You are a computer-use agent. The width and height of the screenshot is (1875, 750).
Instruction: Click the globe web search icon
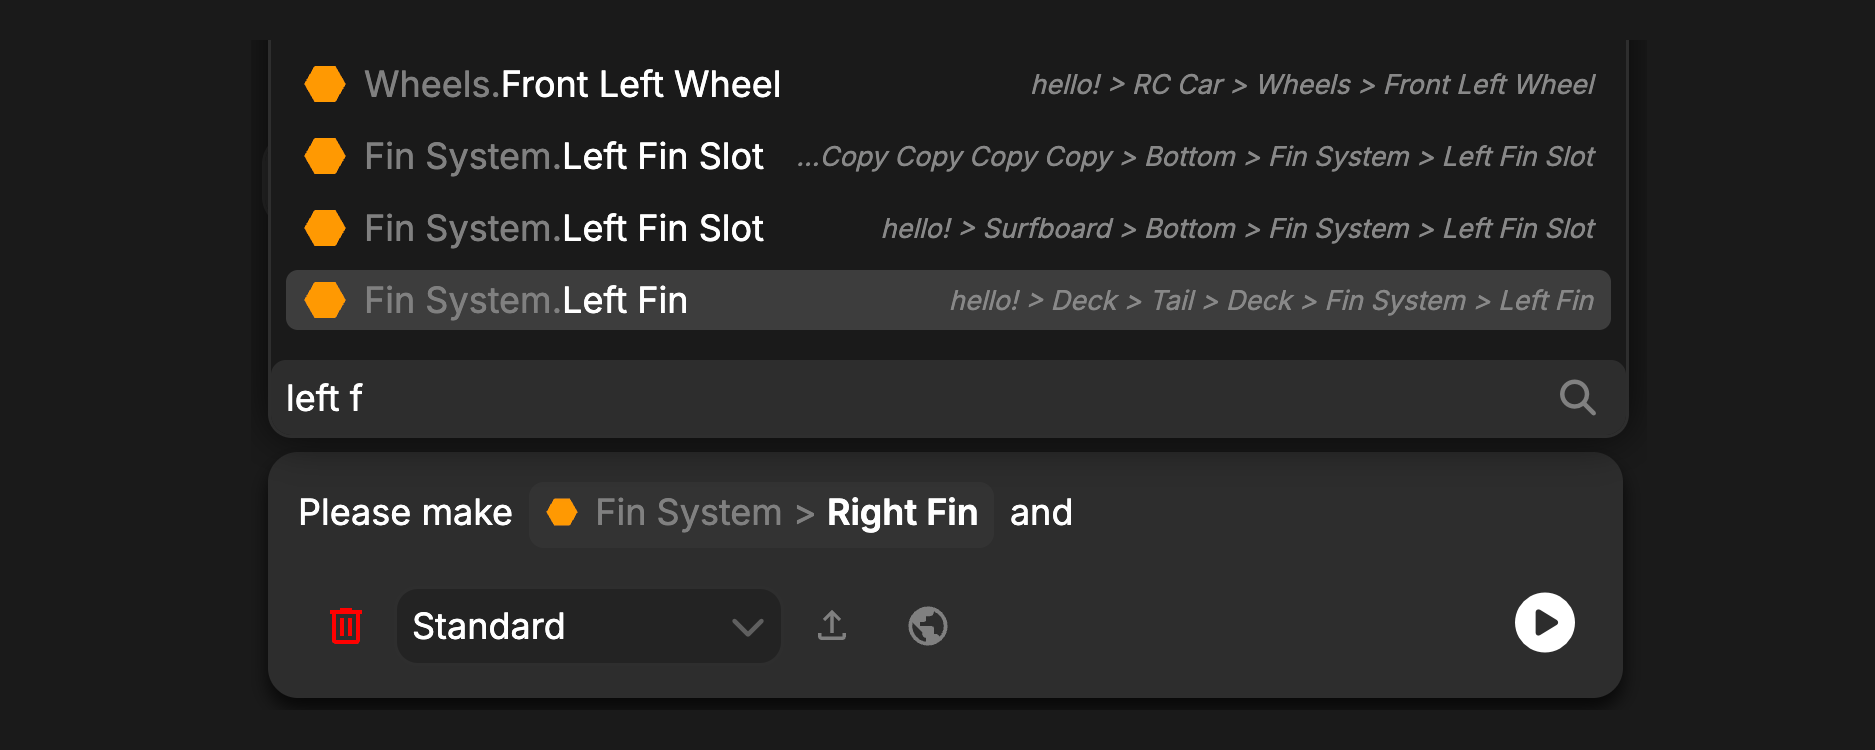(x=928, y=626)
